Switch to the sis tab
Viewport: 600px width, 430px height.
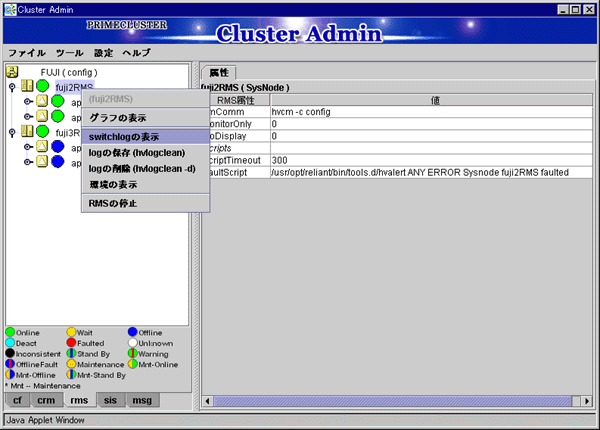click(110, 400)
